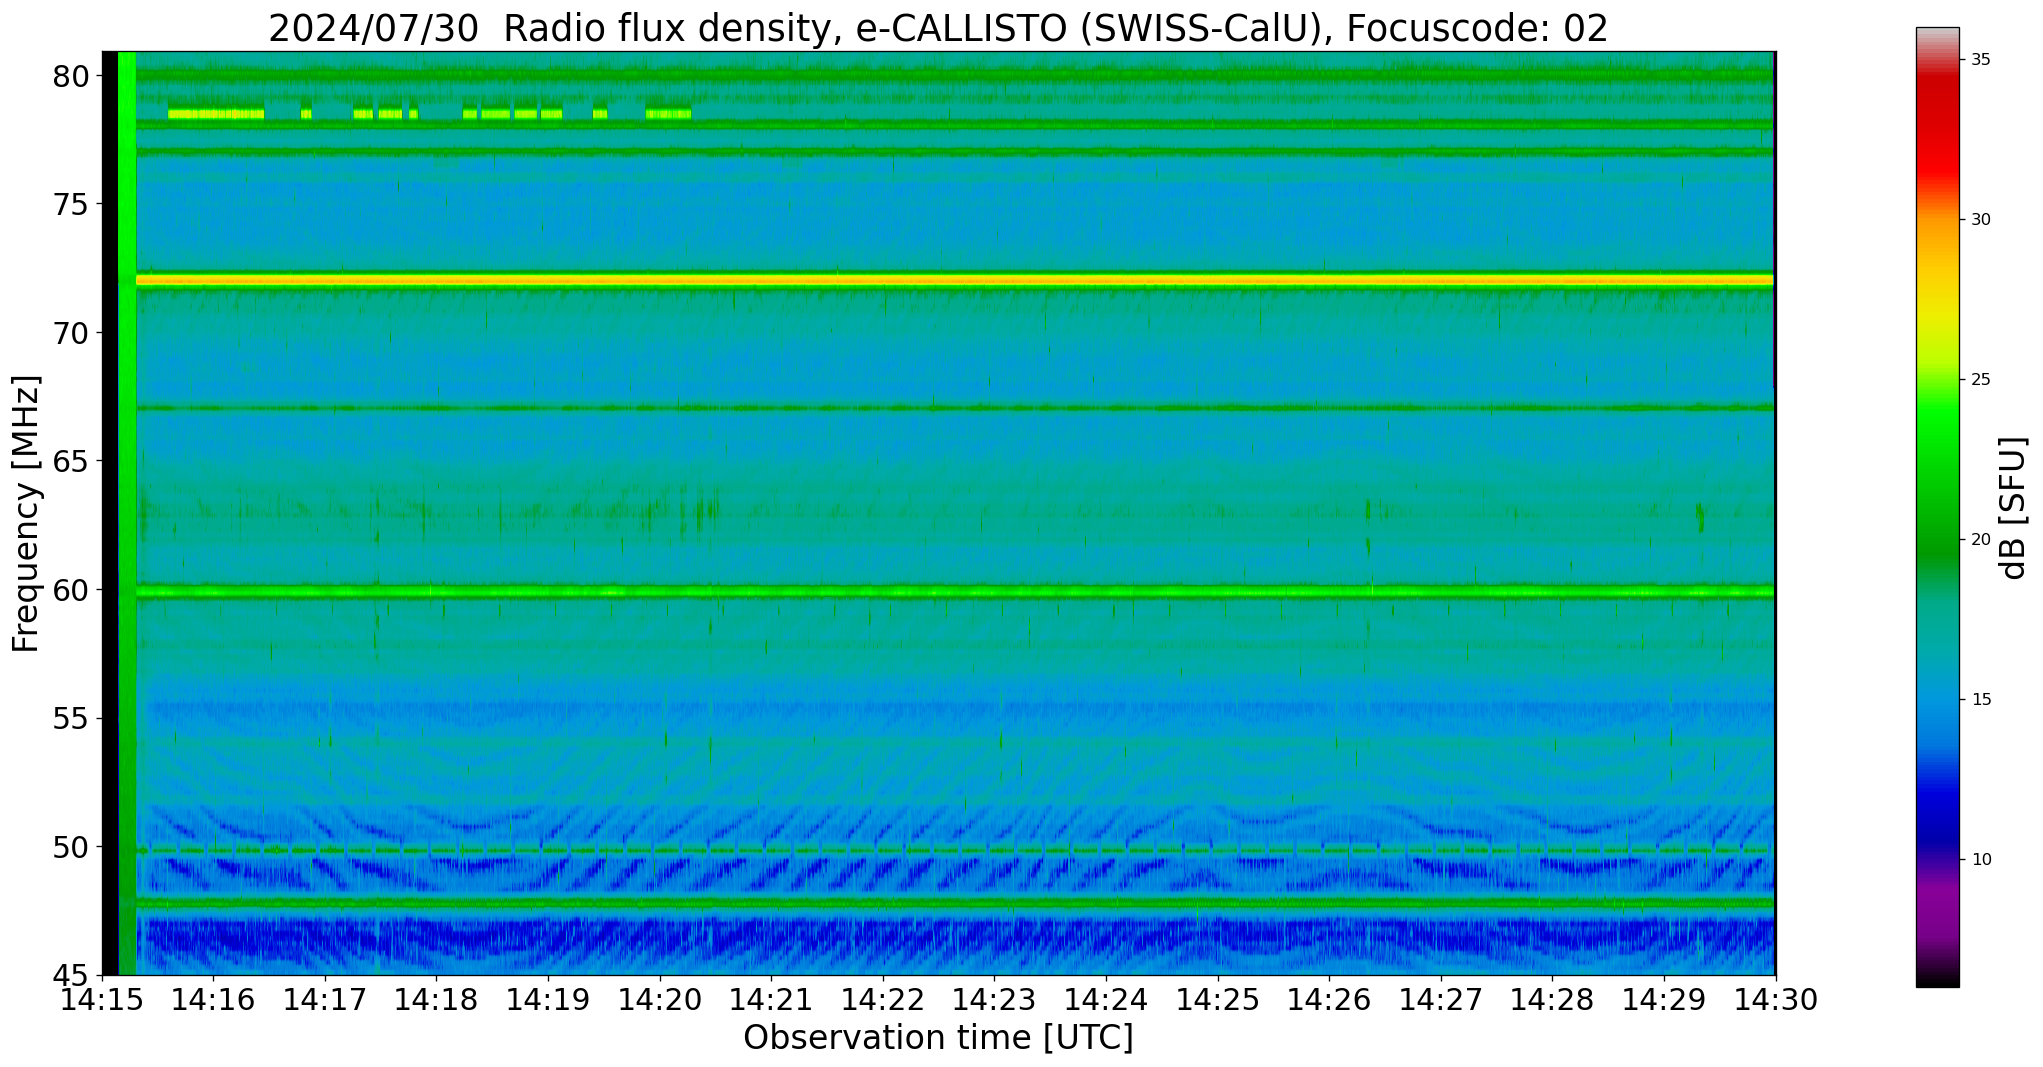The image size is (2043, 1067).
Task: Click the 14:24 time tick label
Action: [1105, 1000]
